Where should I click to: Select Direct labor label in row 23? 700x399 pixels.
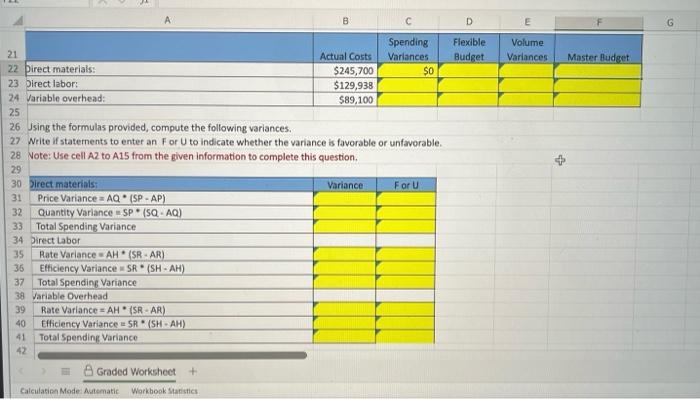point(52,83)
